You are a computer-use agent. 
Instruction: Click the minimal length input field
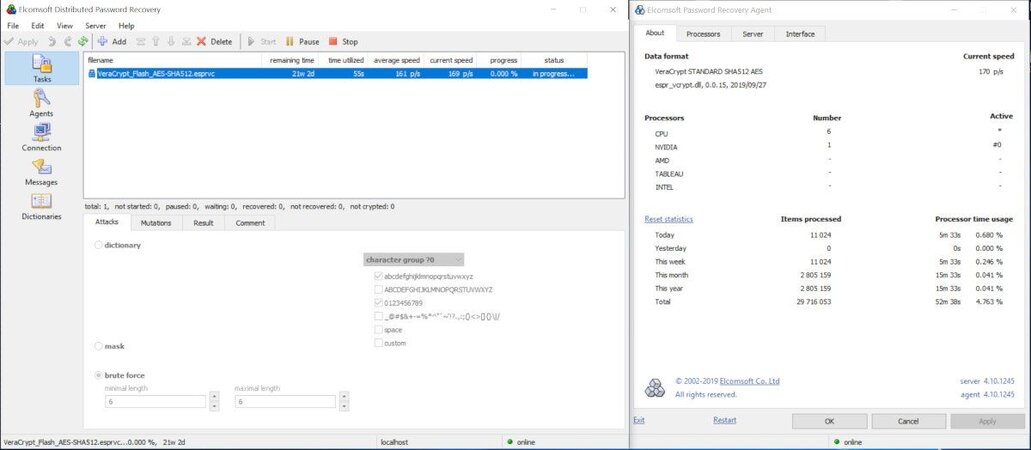[x=156, y=401]
